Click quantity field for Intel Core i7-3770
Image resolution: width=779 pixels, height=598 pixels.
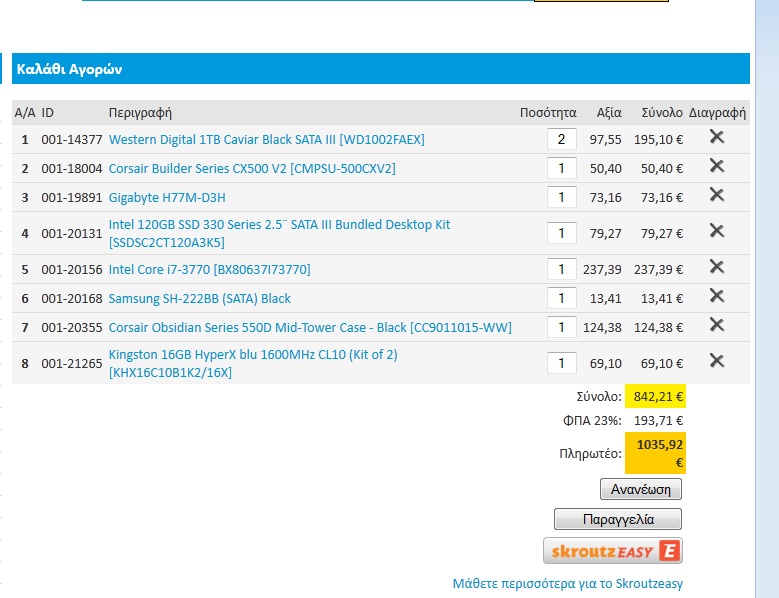pyautogui.click(x=561, y=269)
